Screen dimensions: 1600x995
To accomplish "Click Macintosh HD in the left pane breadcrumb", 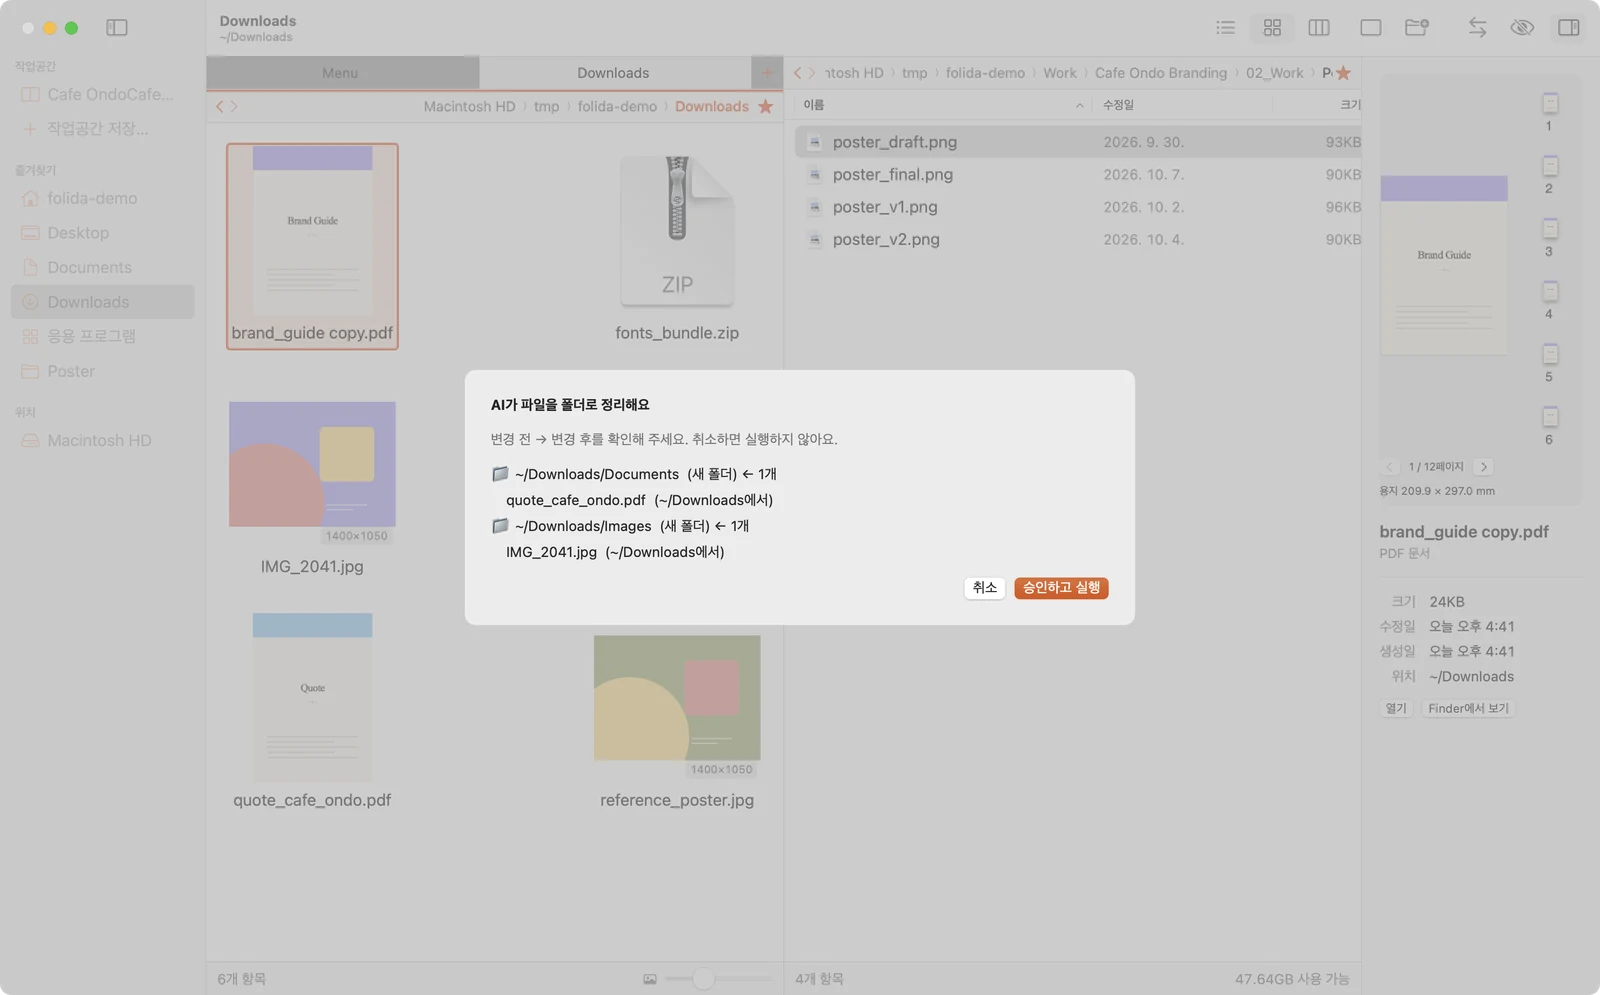I will tap(469, 106).
